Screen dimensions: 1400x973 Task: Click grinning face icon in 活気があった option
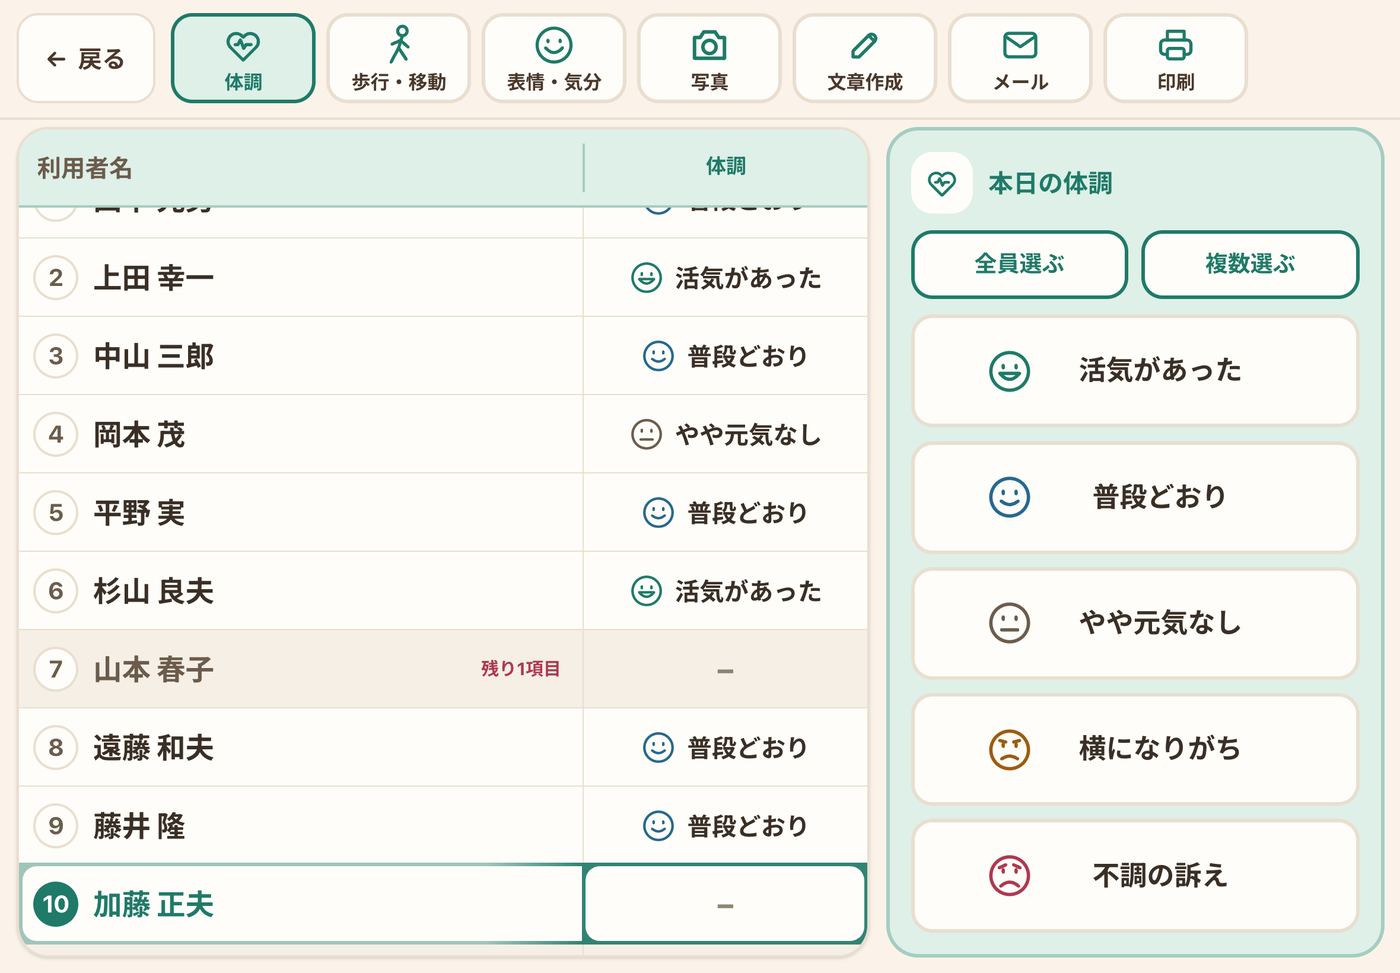click(1010, 371)
